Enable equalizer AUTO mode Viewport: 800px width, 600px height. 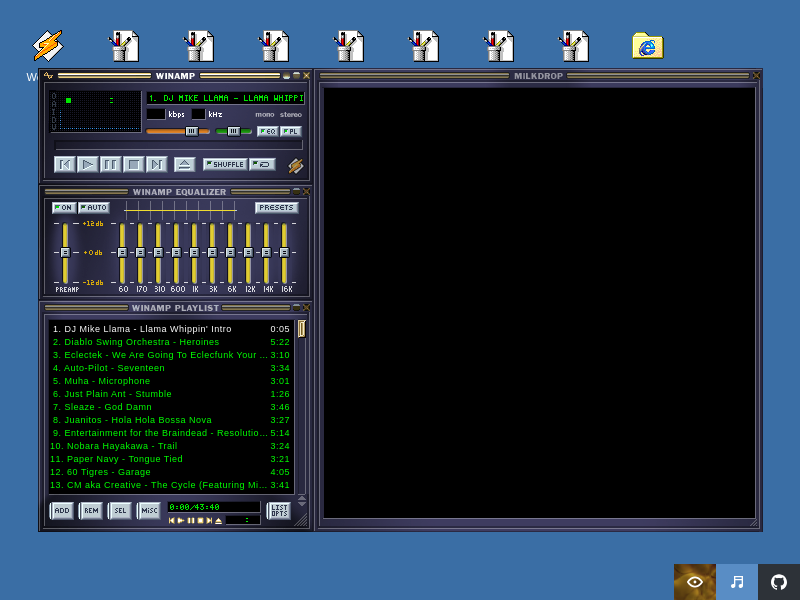[94, 208]
